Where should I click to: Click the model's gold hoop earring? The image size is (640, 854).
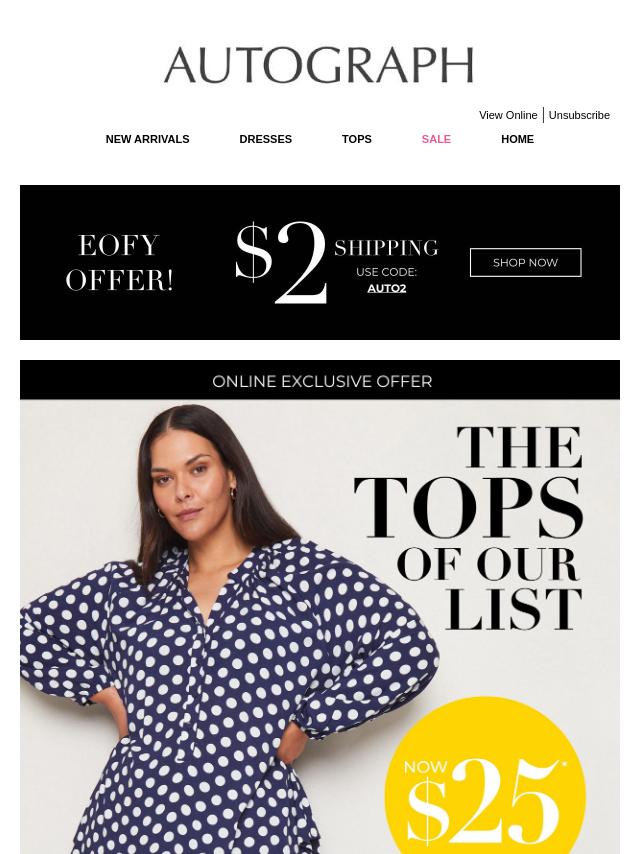coord(233,492)
